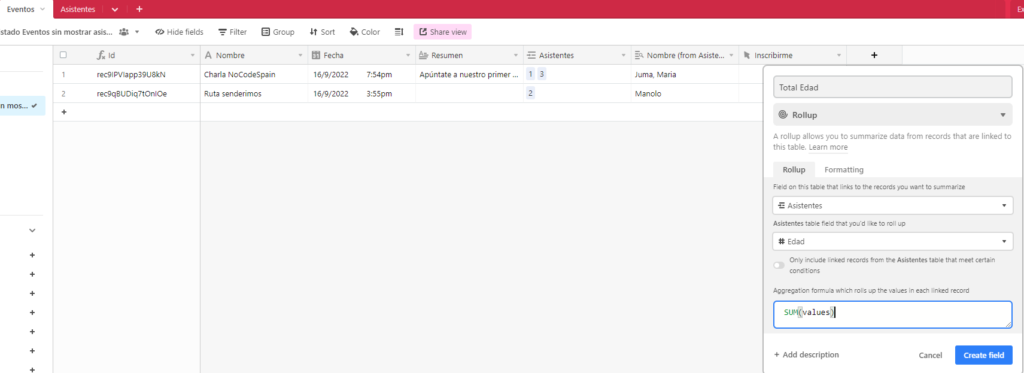Click the Nombre lookup field icon
The image size is (1024, 373).
point(639,56)
